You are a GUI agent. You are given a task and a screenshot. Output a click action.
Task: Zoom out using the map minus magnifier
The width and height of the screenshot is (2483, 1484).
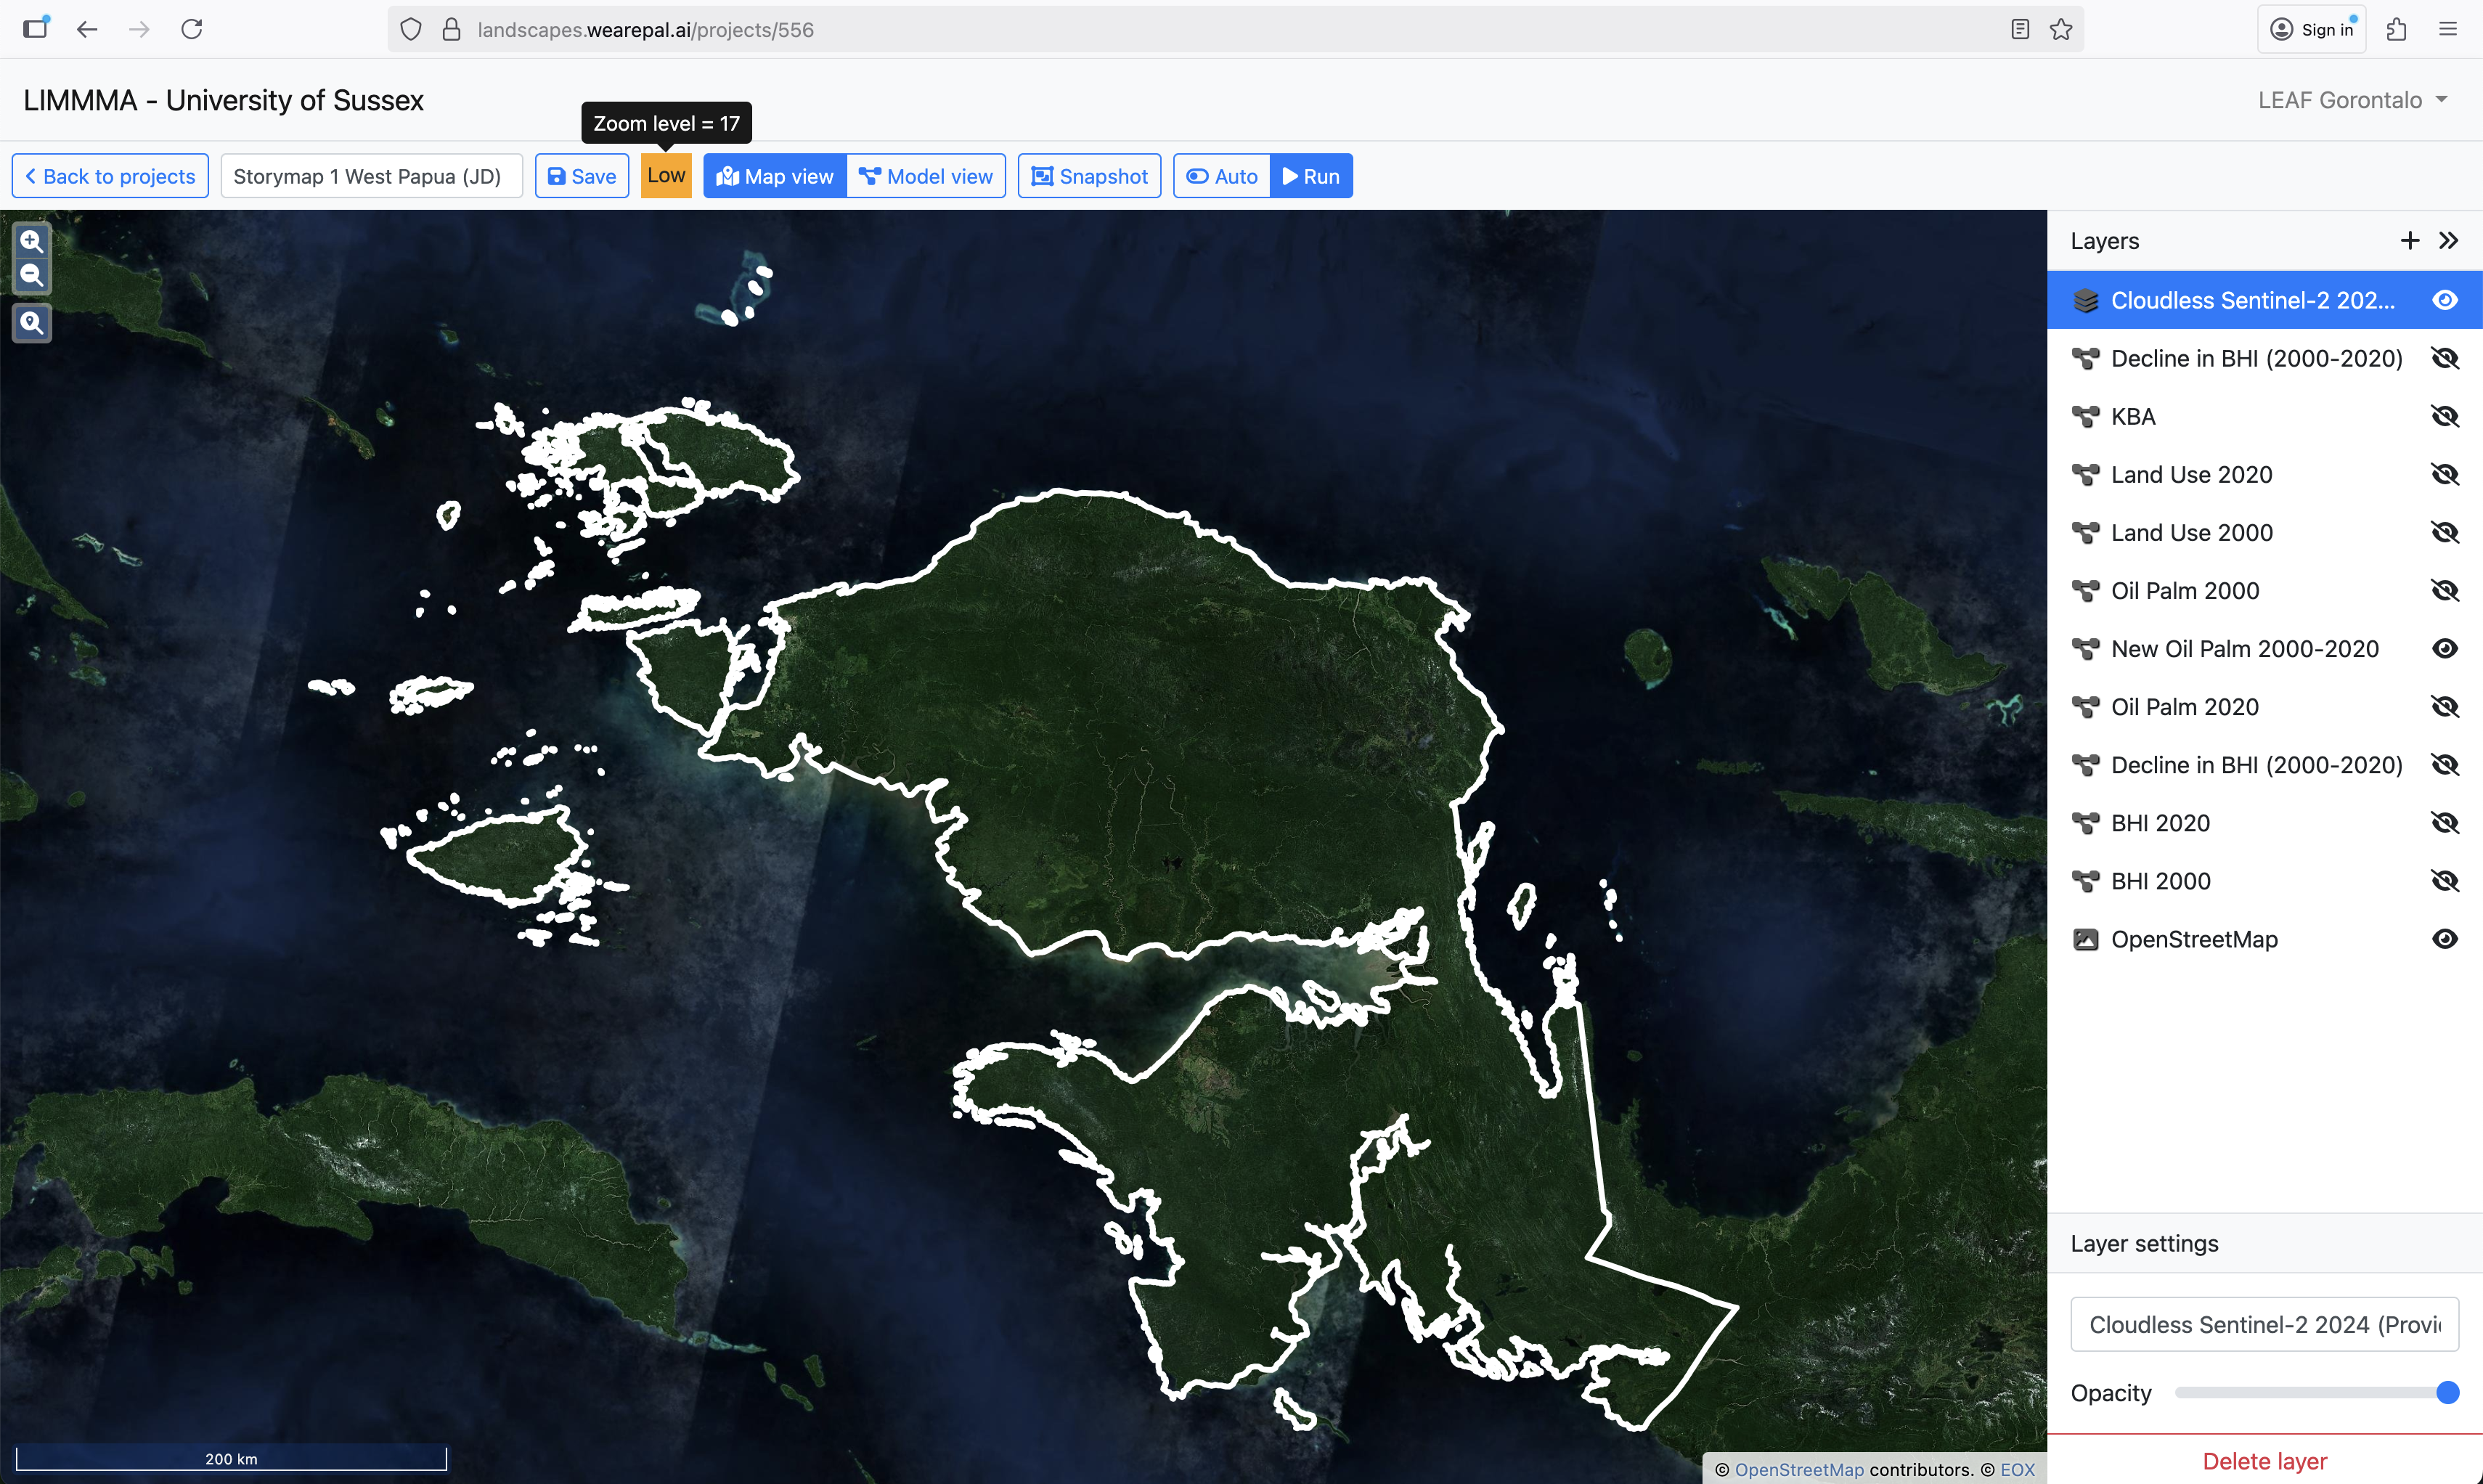(32, 275)
